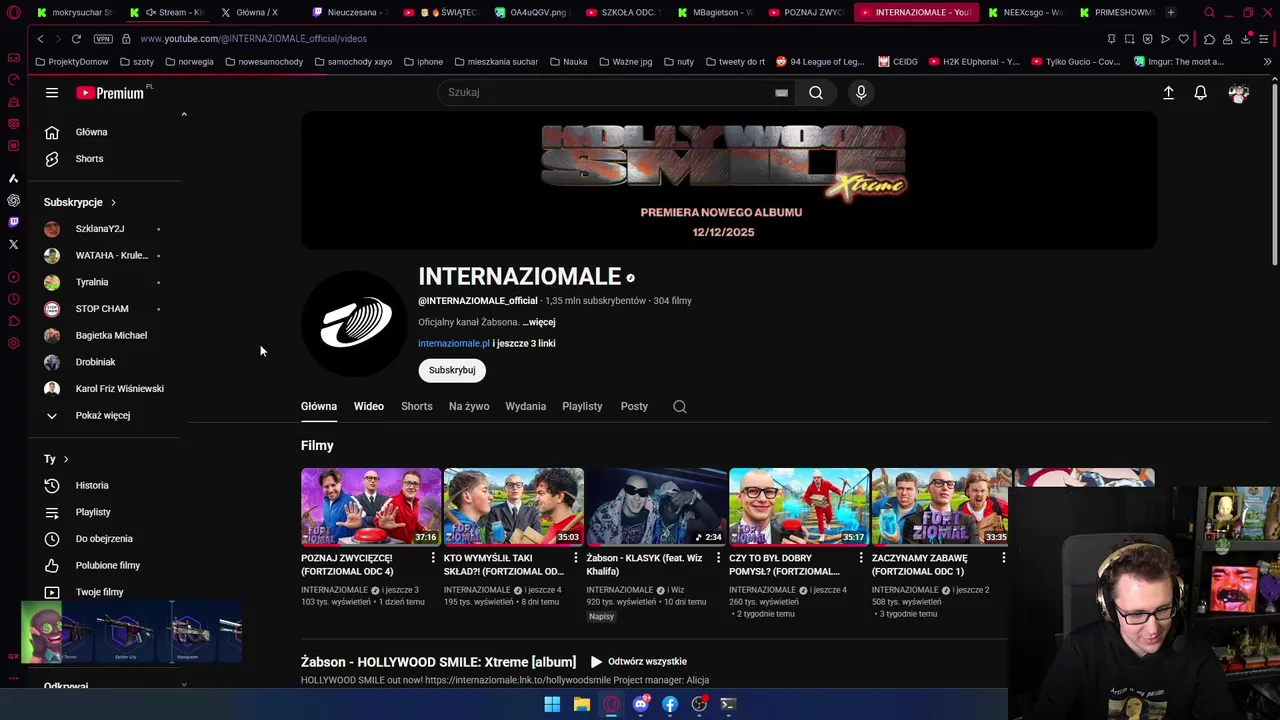The height and width of the screenshot is (720, 1280).
Task: Click the YouTube Premium logo
Action: coord(110,93)
